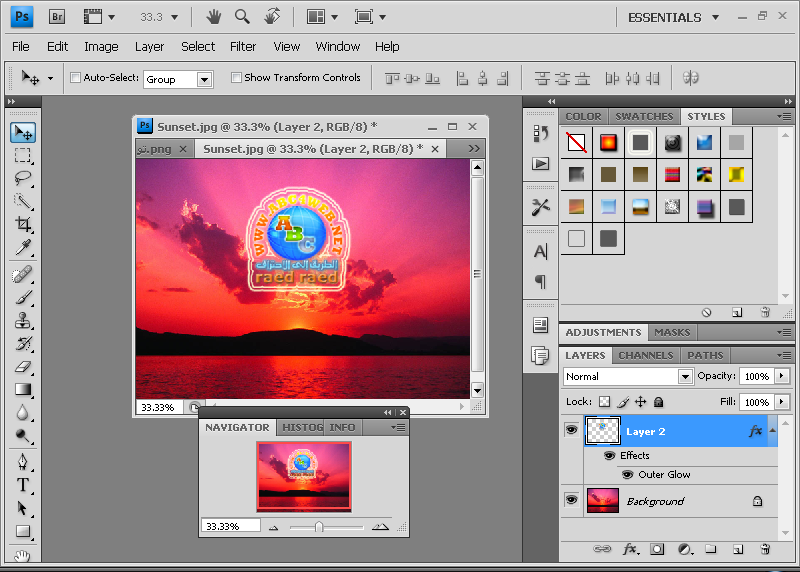Toggle Lock all padlock icon

click(659, 402)
